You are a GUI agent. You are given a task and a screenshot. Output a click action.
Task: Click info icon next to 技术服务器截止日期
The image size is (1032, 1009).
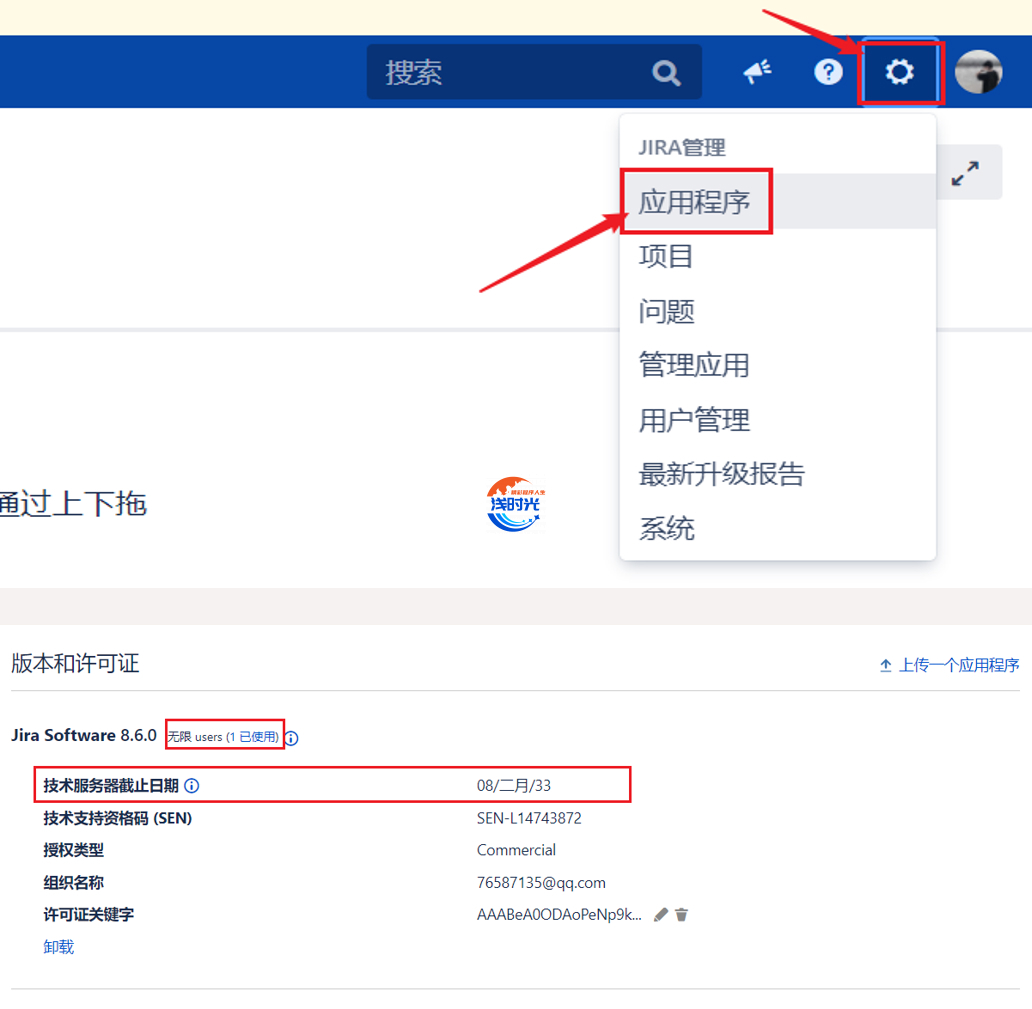coord(192,786)
